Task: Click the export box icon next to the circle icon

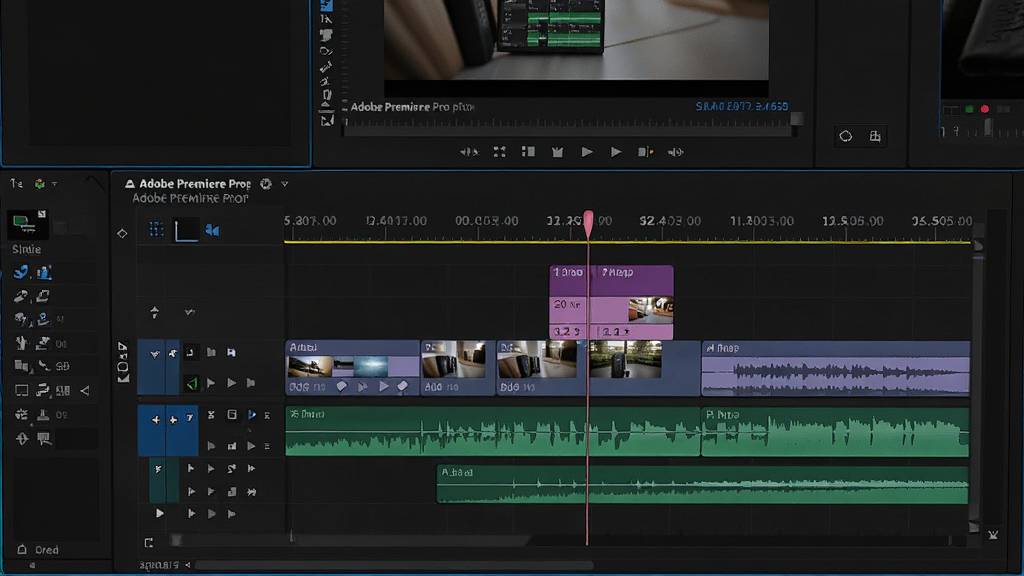Action: click(x=875, y=136)
